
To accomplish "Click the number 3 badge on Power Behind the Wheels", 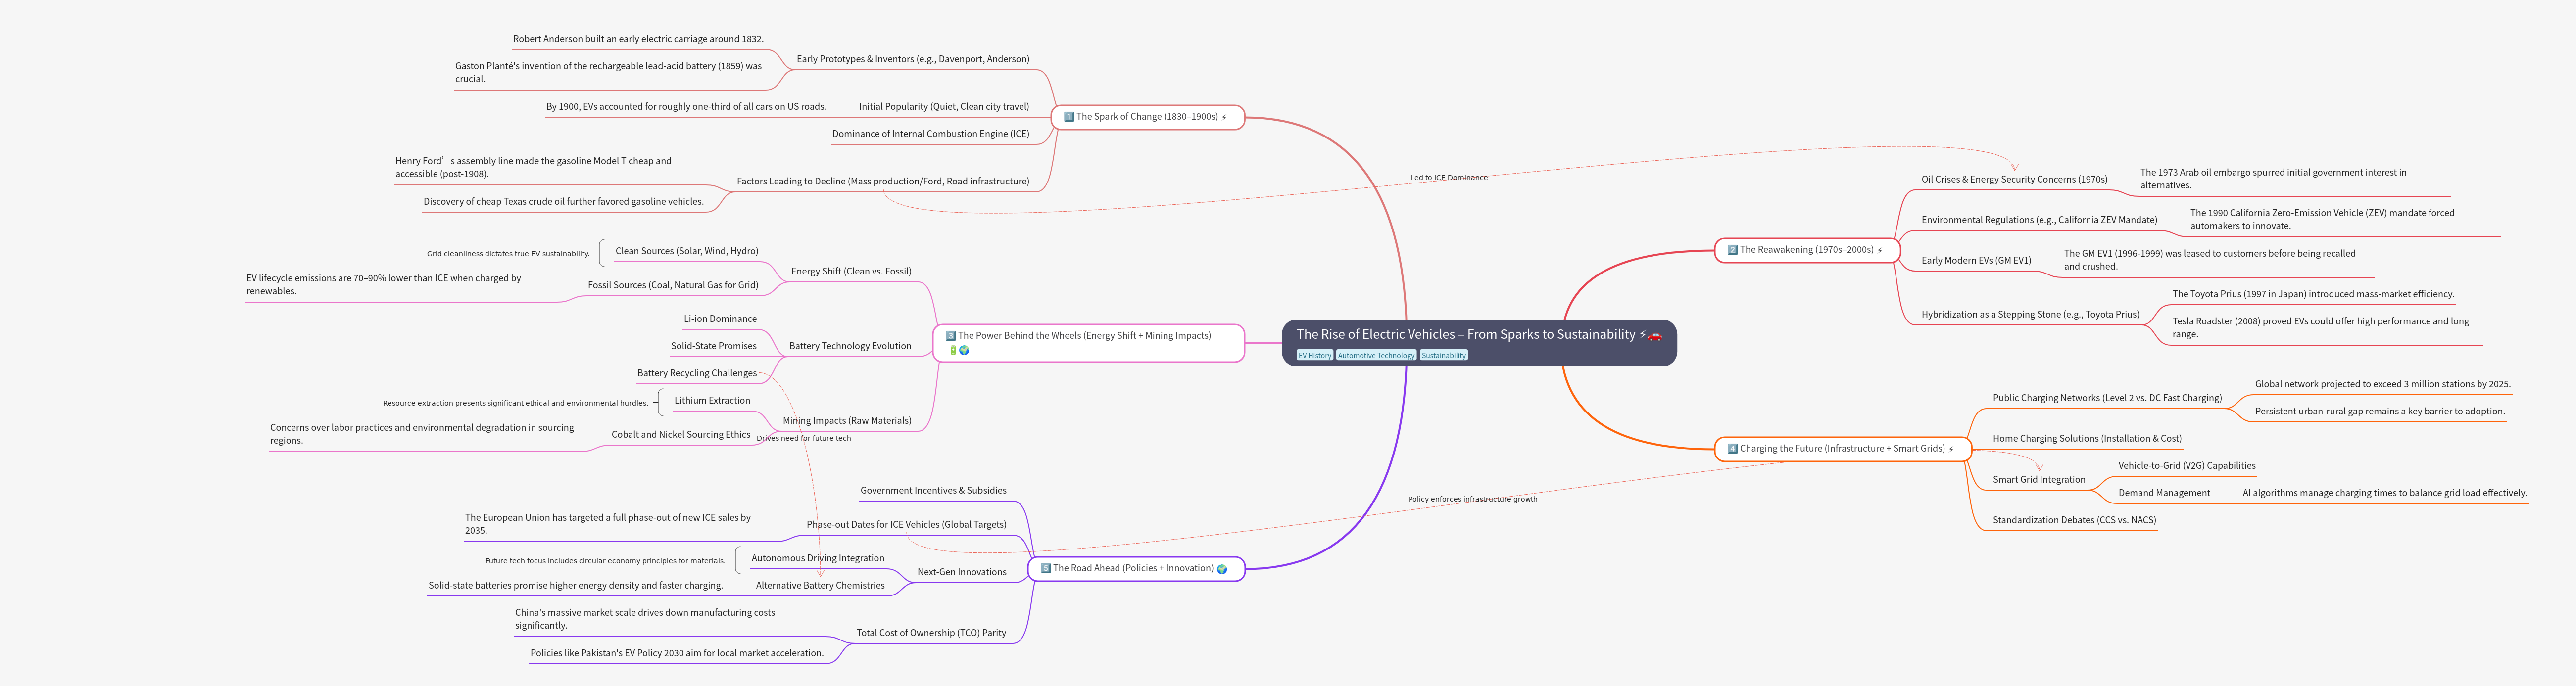I will pyautogui.click(x=950, y=336).
